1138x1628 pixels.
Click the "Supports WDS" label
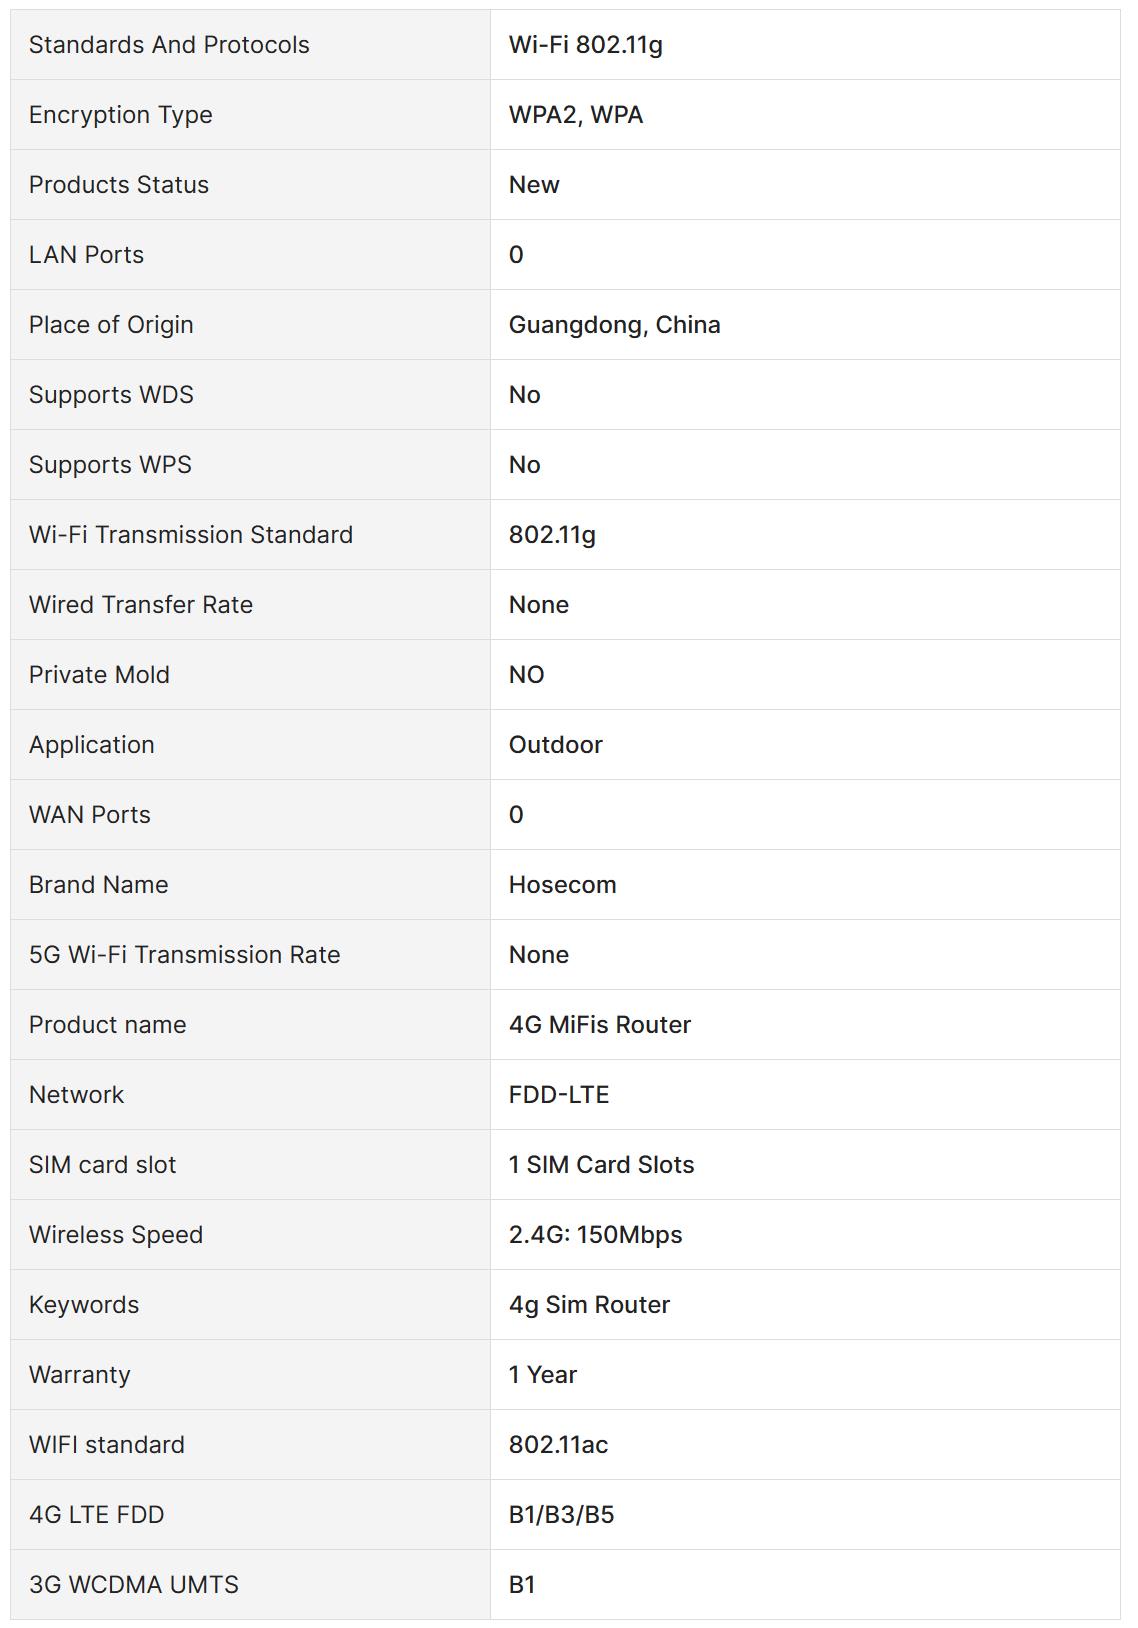111,395
